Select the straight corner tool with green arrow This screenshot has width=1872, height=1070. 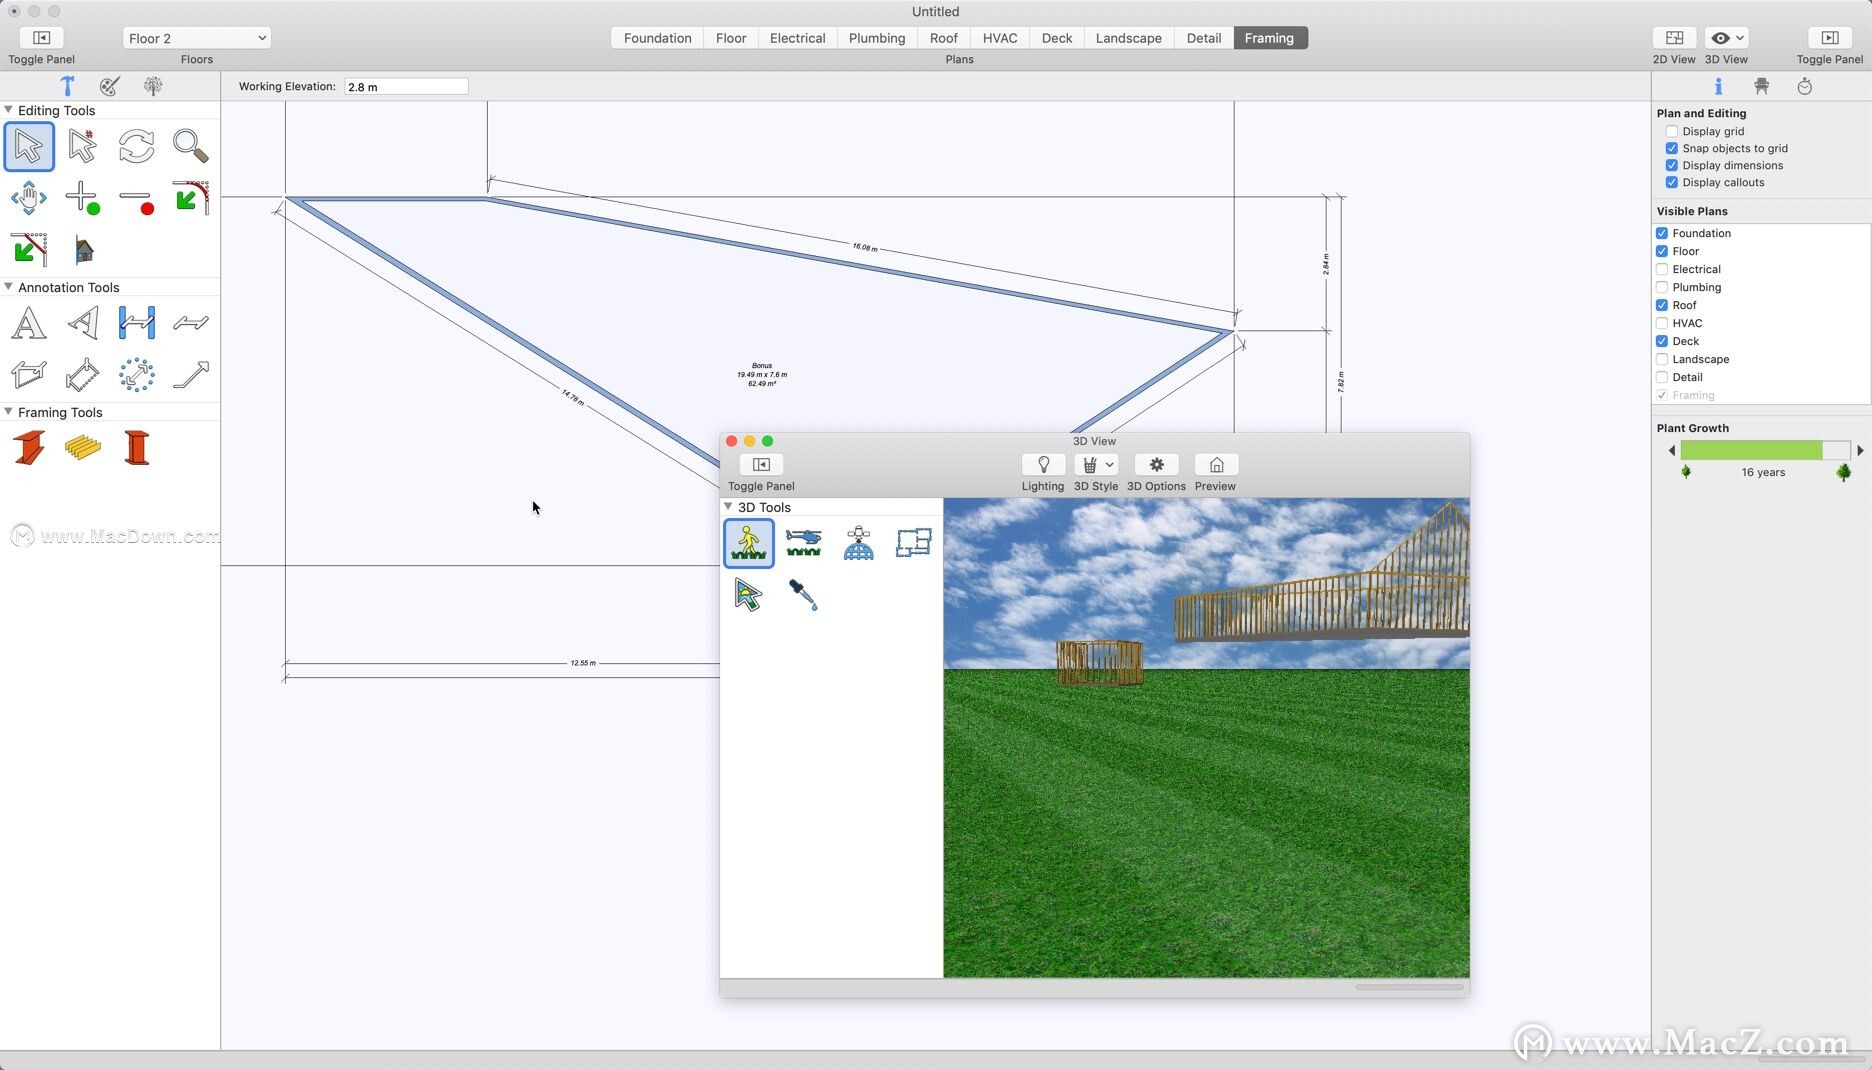pyautogui.click(x=29, y=249)
